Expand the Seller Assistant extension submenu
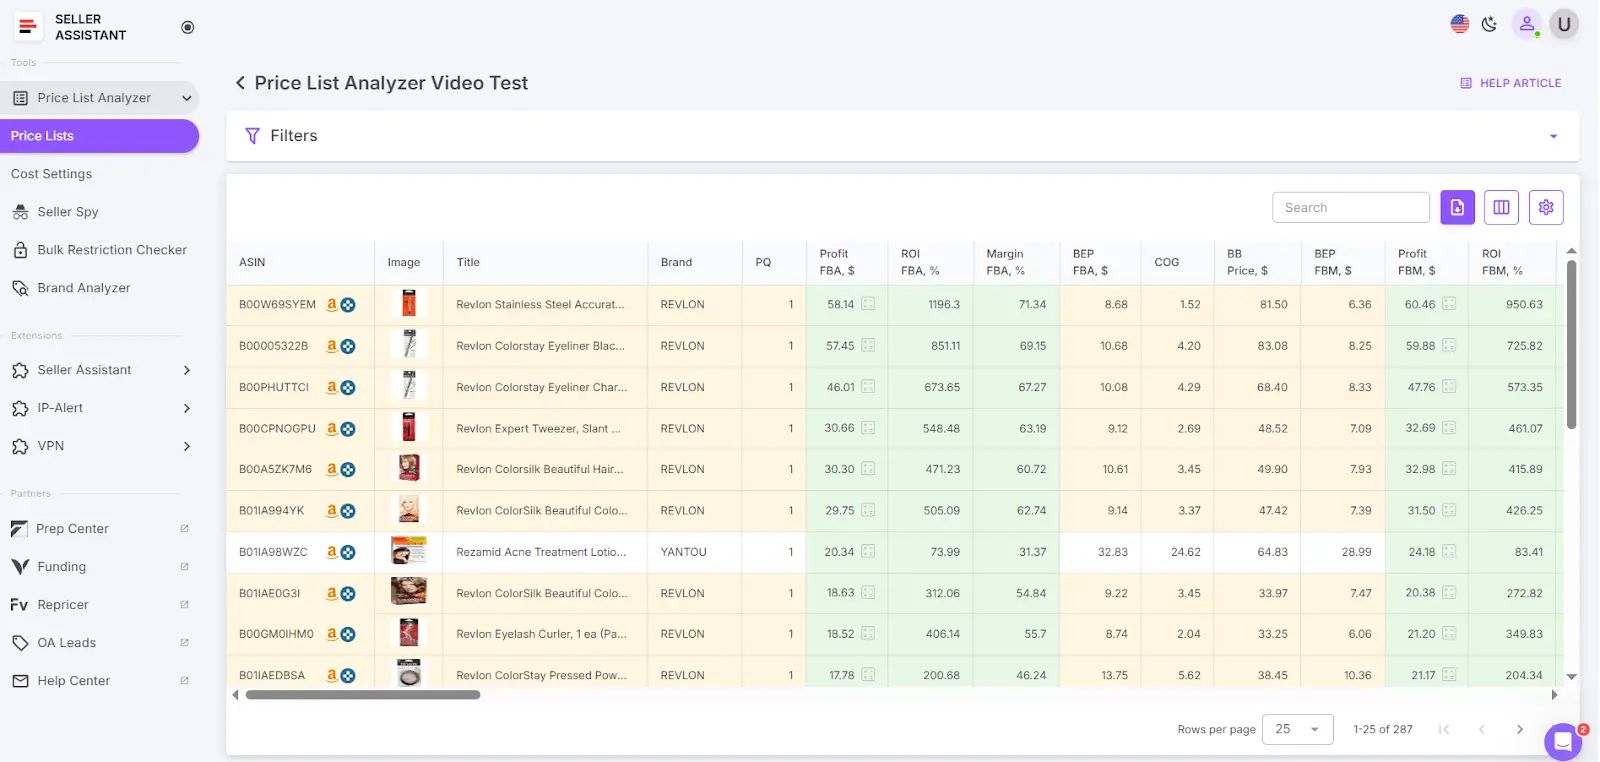 186,370
